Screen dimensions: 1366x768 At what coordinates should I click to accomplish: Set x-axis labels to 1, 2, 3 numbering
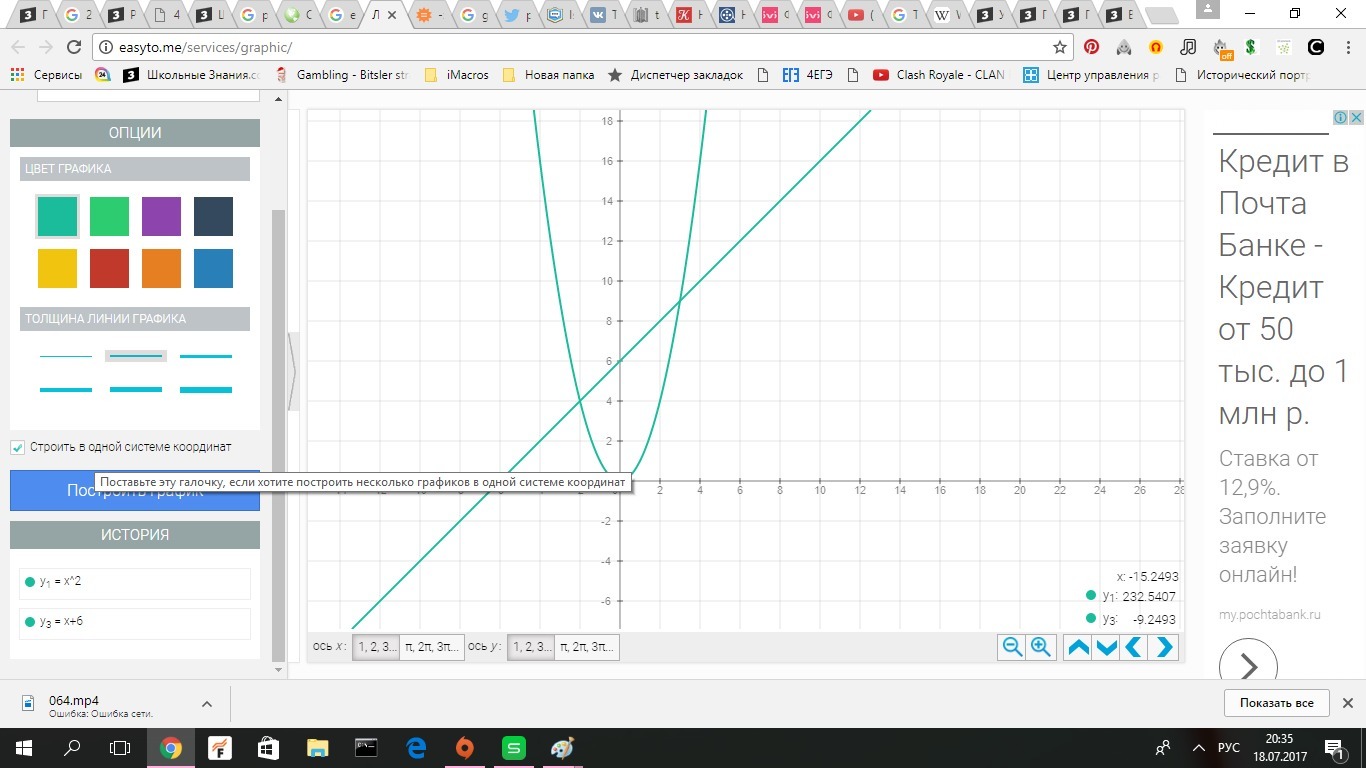pos(376,647)
